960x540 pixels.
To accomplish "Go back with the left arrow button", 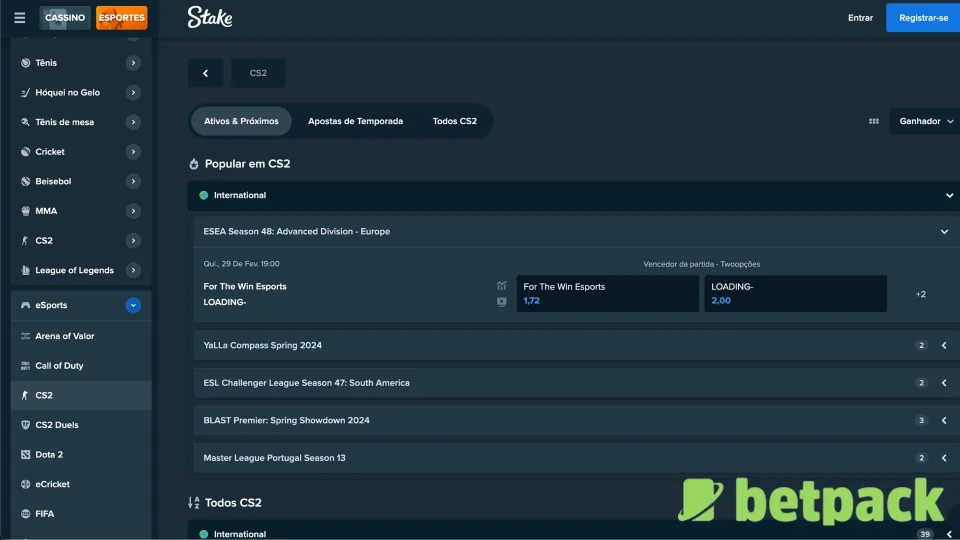I will point(206,73).
